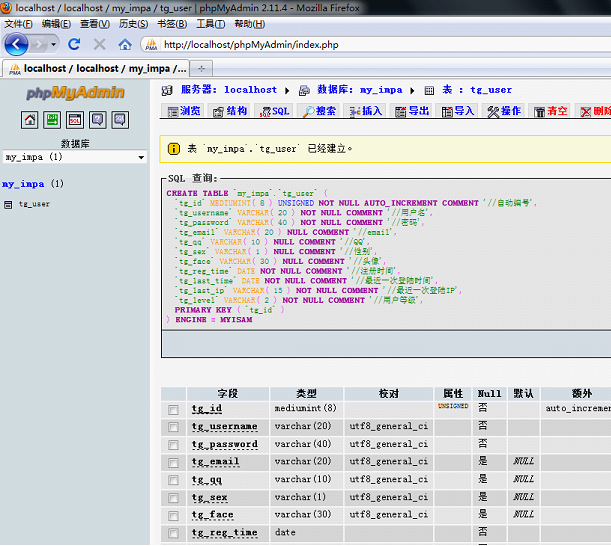Switch to the 结构 structure tab

pos(230,111)
